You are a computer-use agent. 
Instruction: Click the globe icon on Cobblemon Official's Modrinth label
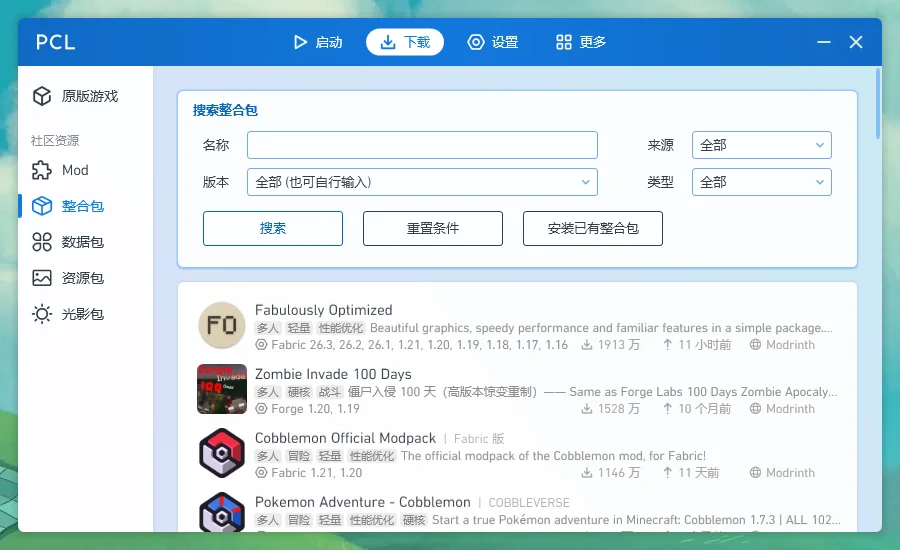(755, 472)
